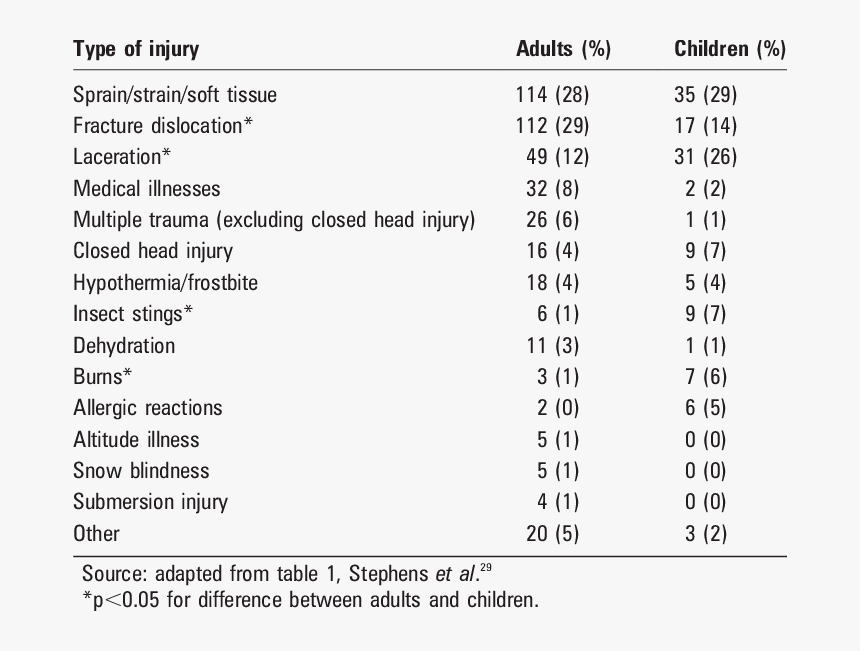Click the superscript reference 29 citation

coord(486,567)
